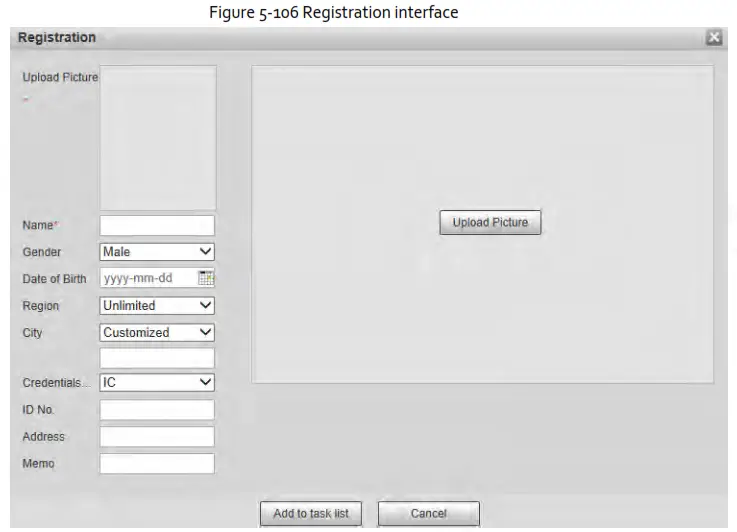Click the ID No. label
This screenshot has width=737, height=532.
coord(38,410)
